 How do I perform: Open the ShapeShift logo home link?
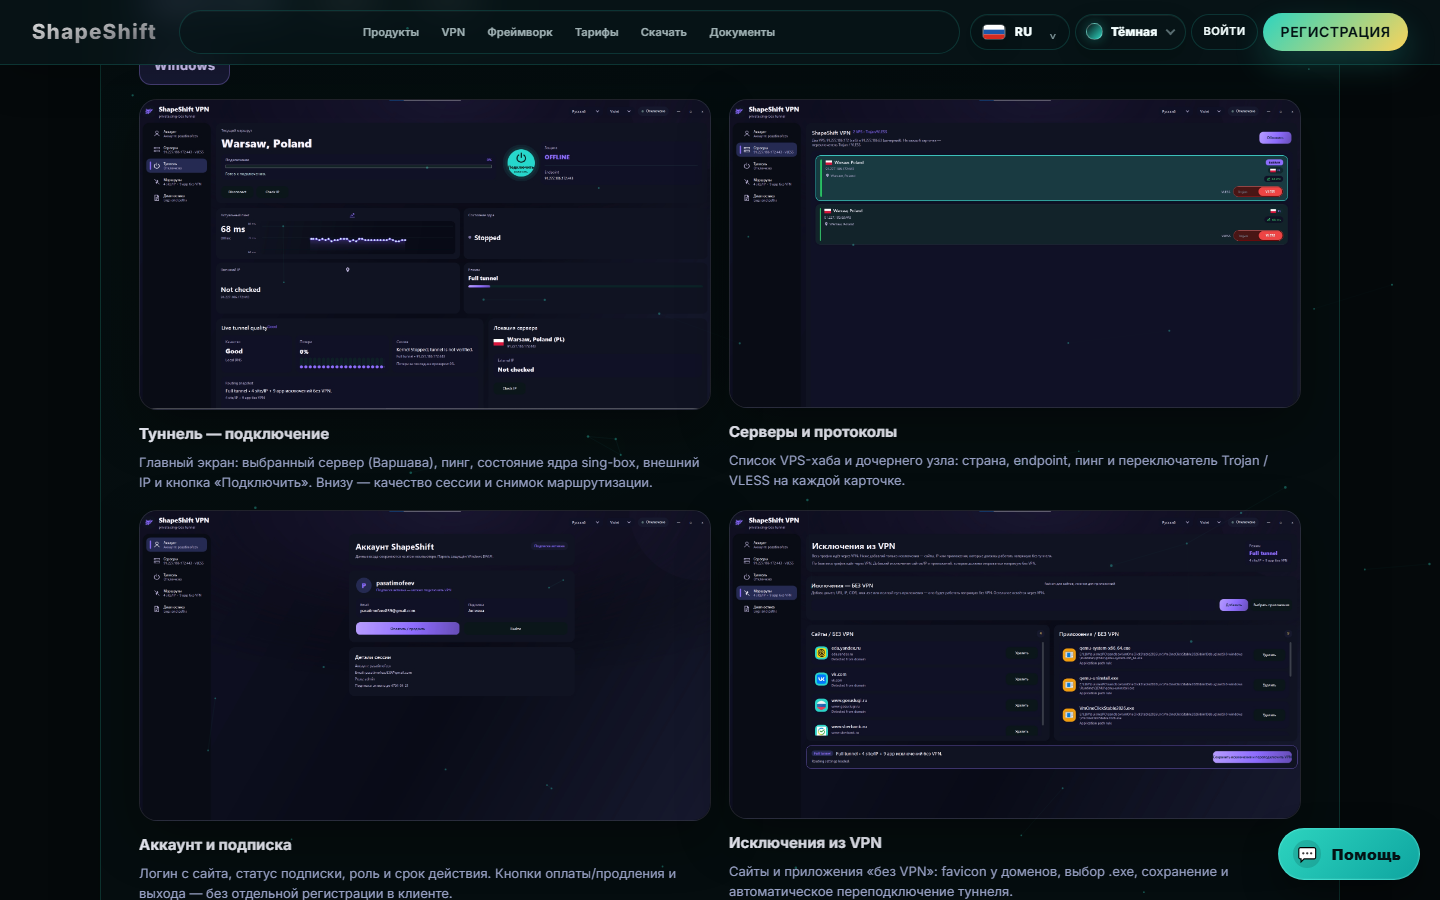point(94,32)
